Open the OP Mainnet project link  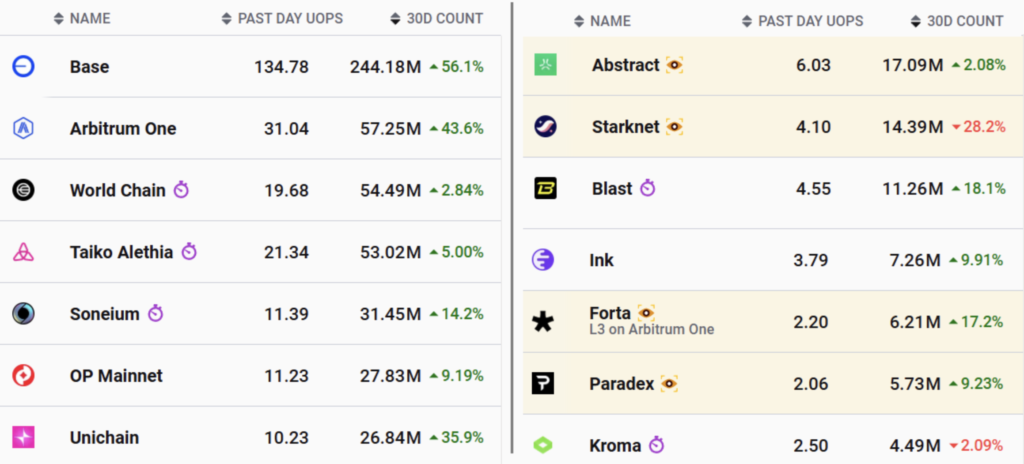point(116,376)
